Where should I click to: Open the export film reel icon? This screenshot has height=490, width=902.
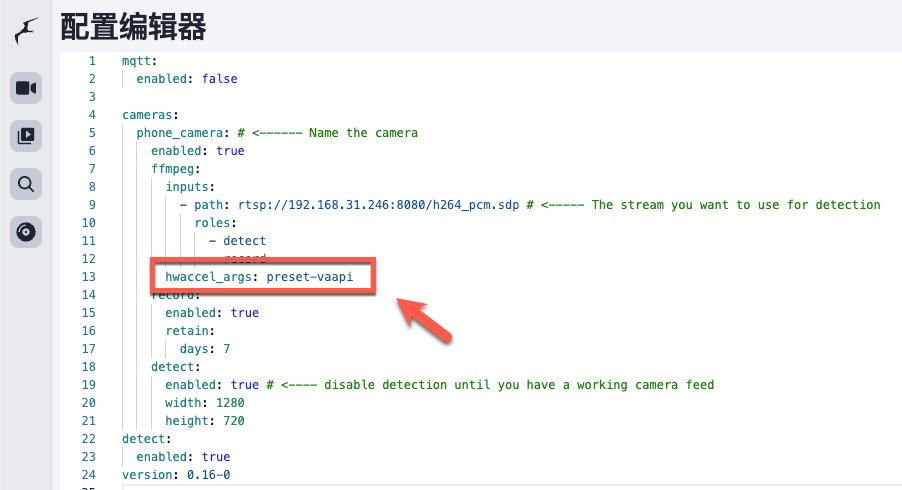tap(26, 232)
